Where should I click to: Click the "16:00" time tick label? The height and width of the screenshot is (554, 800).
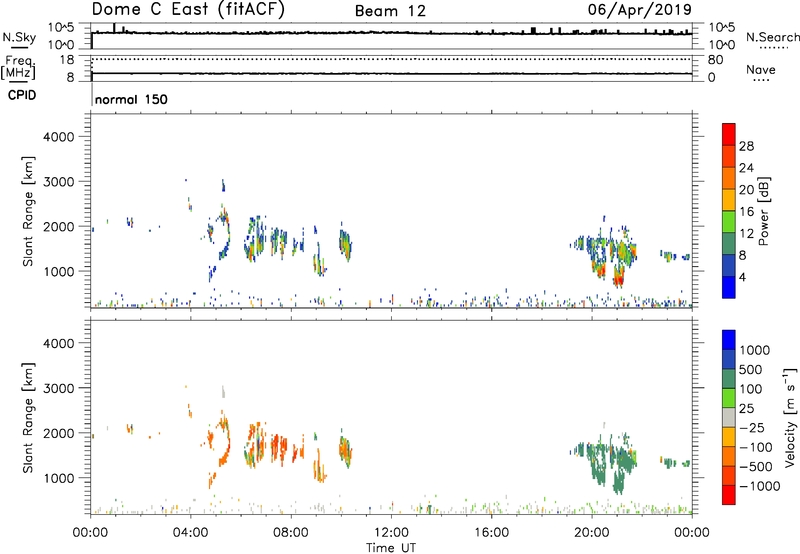pos(491,533)
